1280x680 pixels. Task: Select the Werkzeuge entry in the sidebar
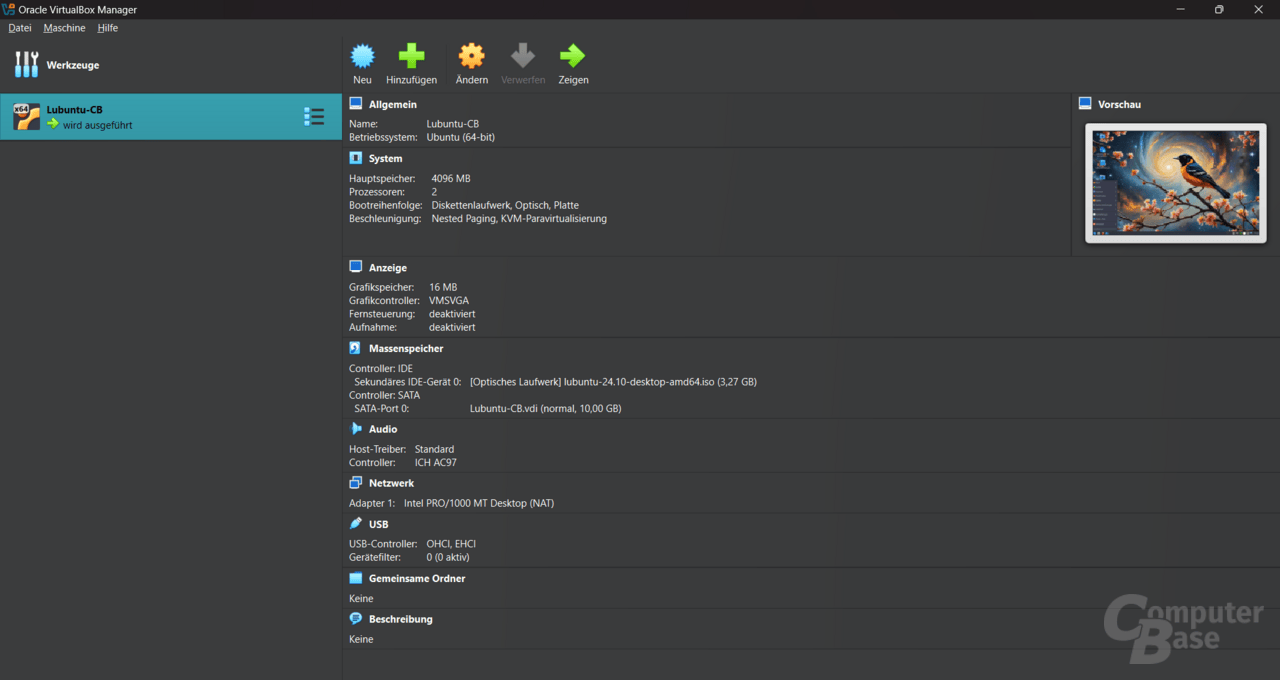click(170, 65)
